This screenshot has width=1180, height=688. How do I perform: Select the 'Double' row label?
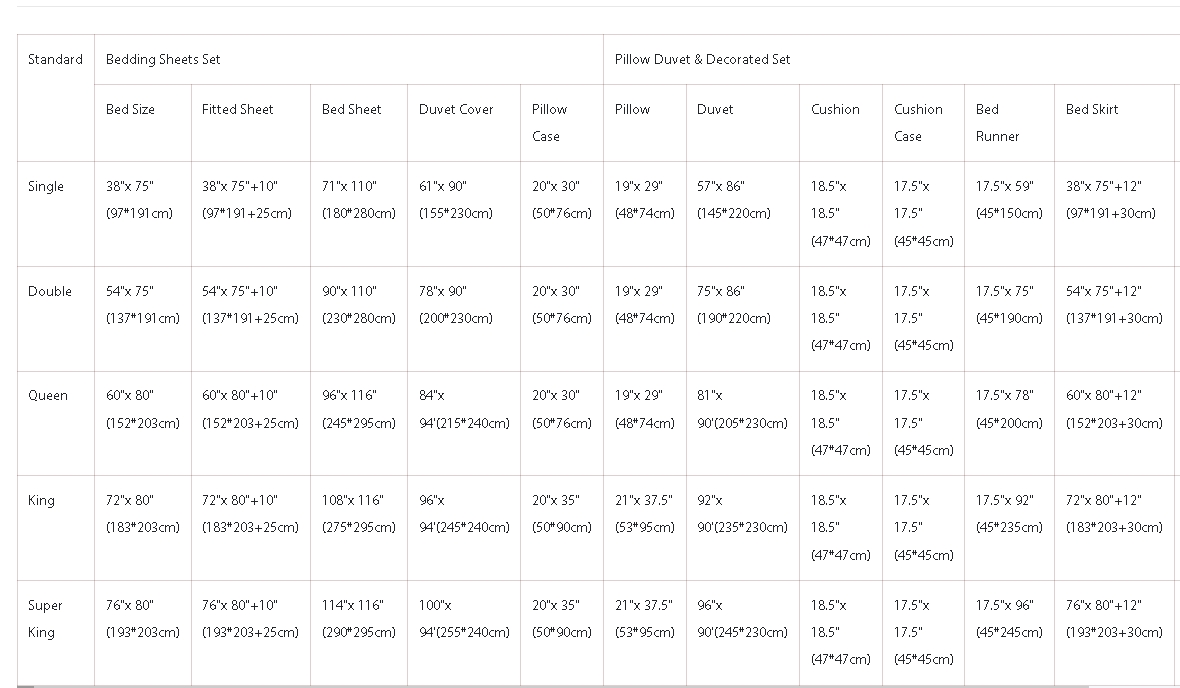(50, 292)
